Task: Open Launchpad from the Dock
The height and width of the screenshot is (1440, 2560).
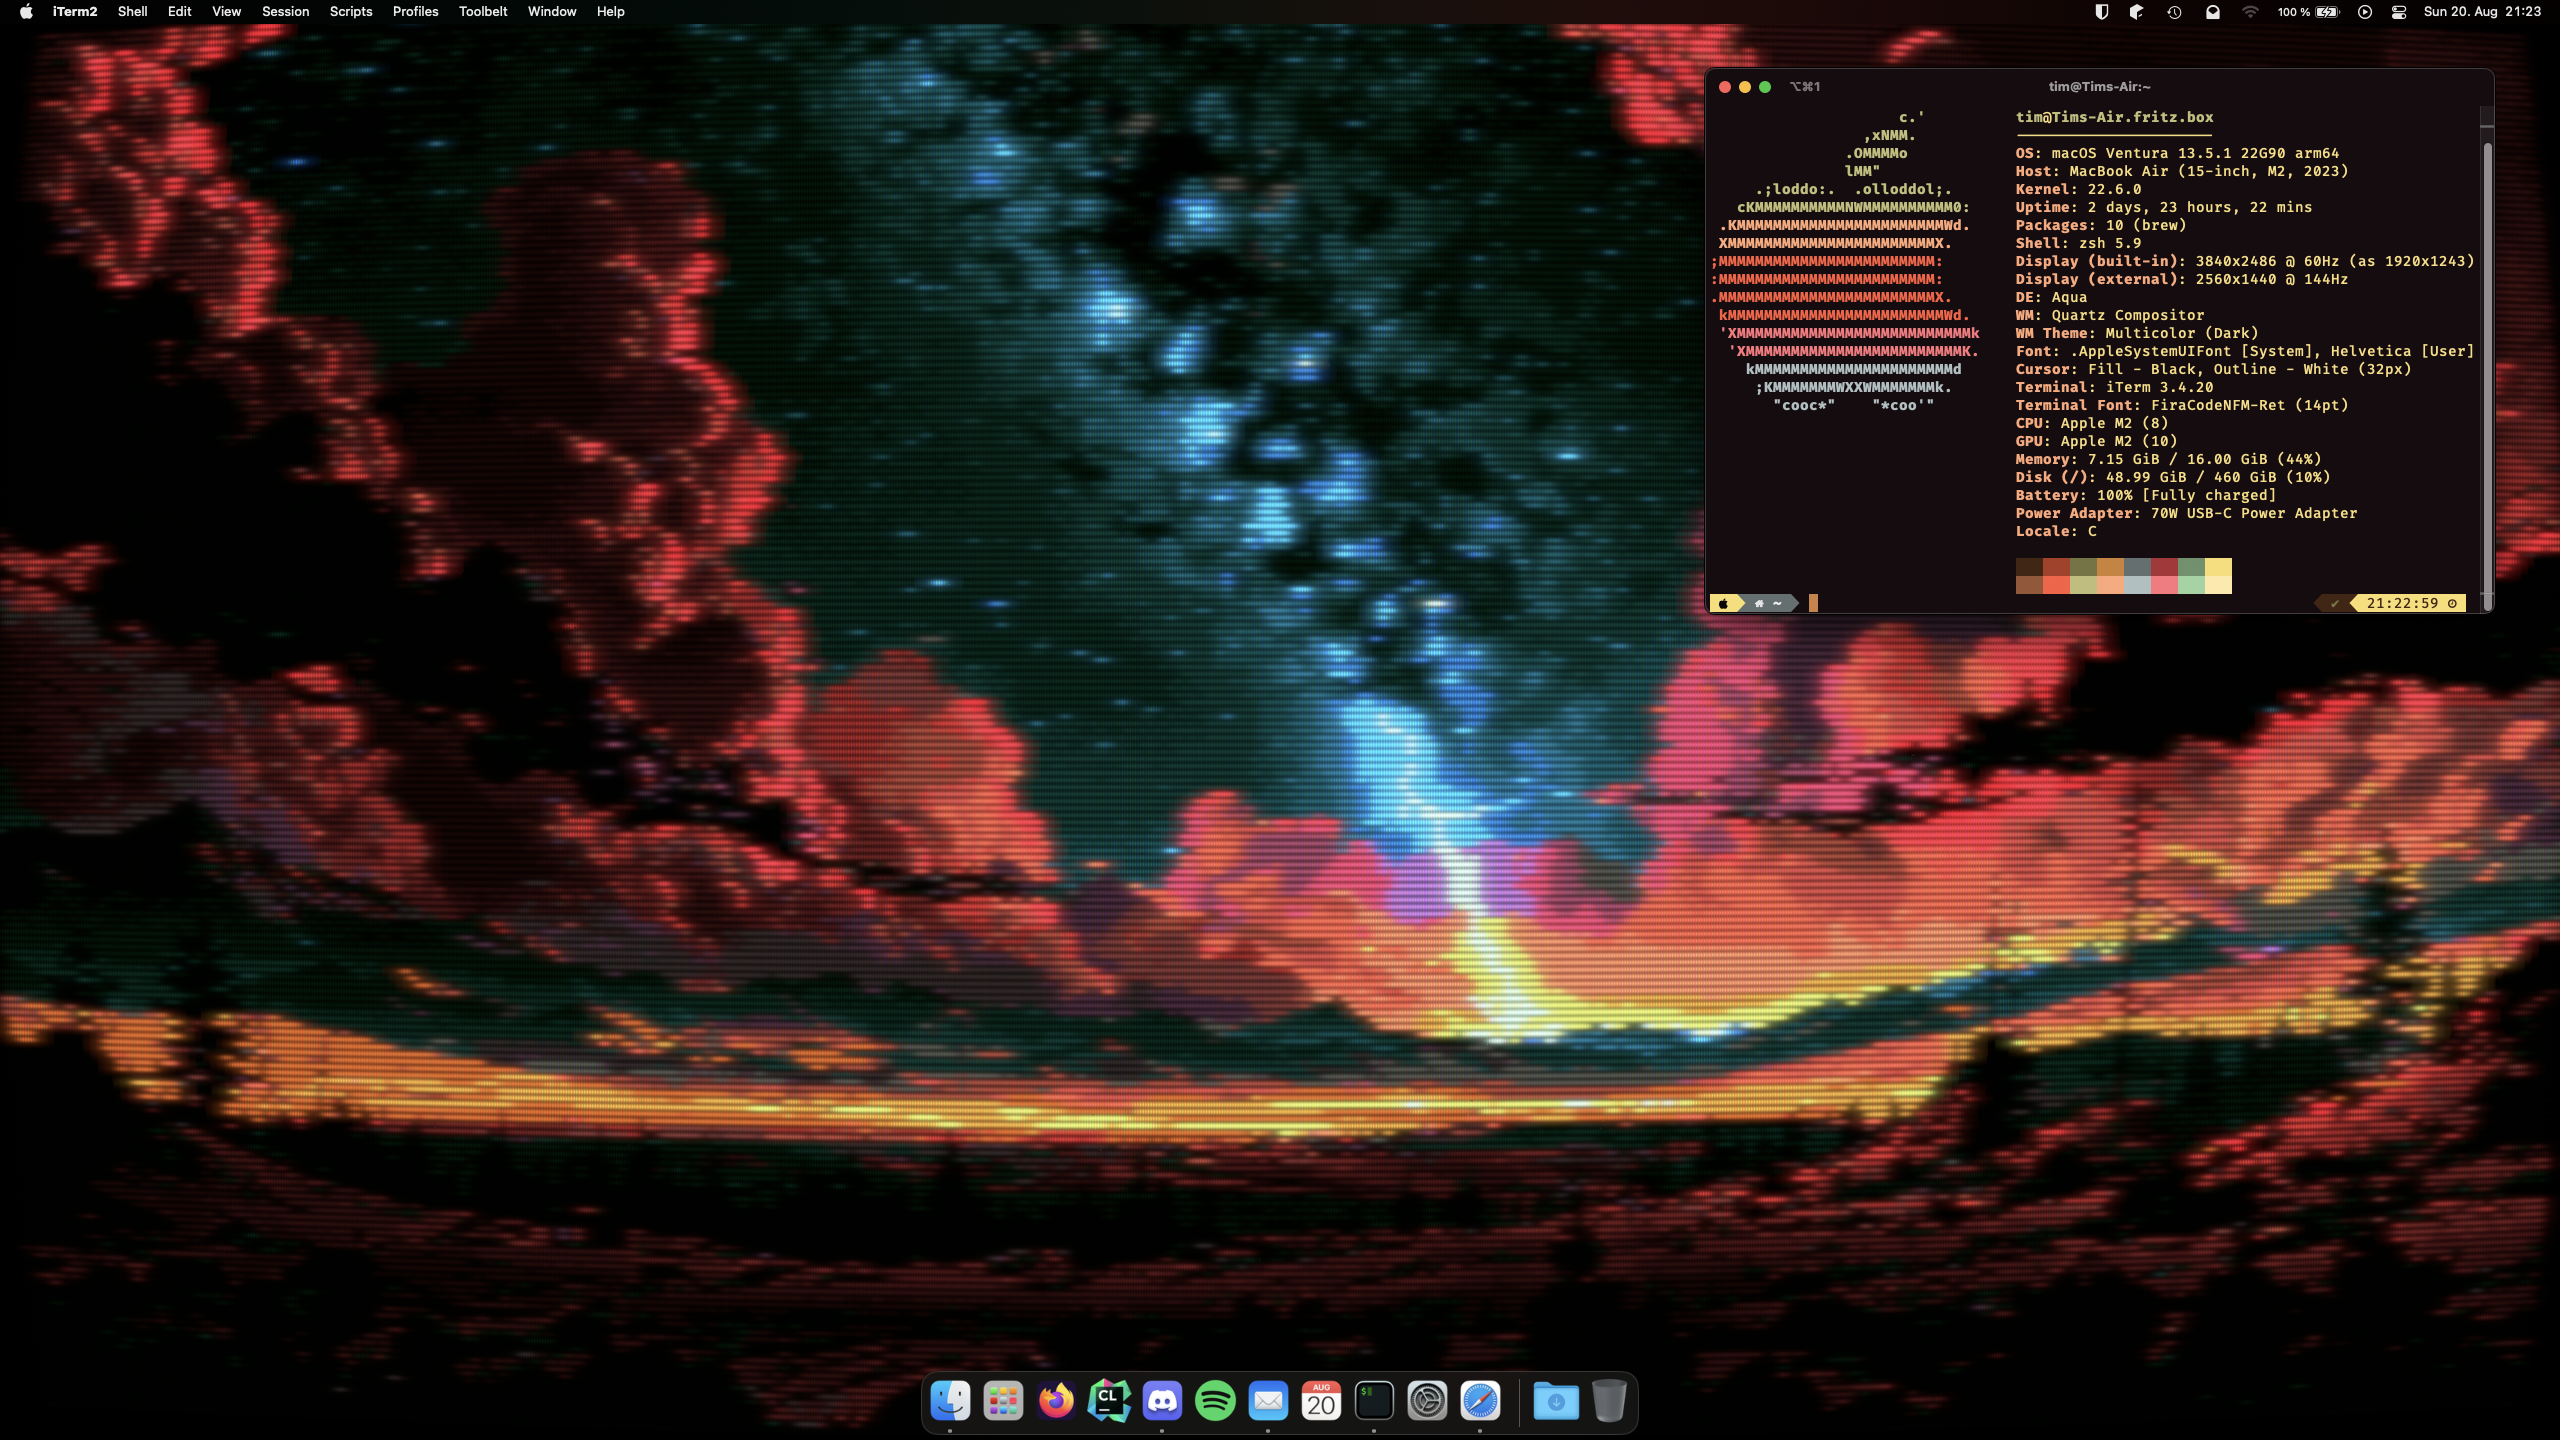Action: [1003, 1401]
